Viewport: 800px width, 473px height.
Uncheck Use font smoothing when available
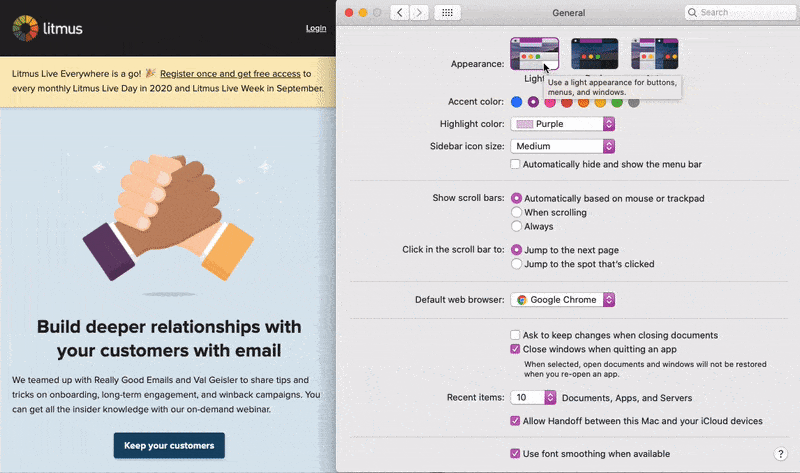point(515,454)
